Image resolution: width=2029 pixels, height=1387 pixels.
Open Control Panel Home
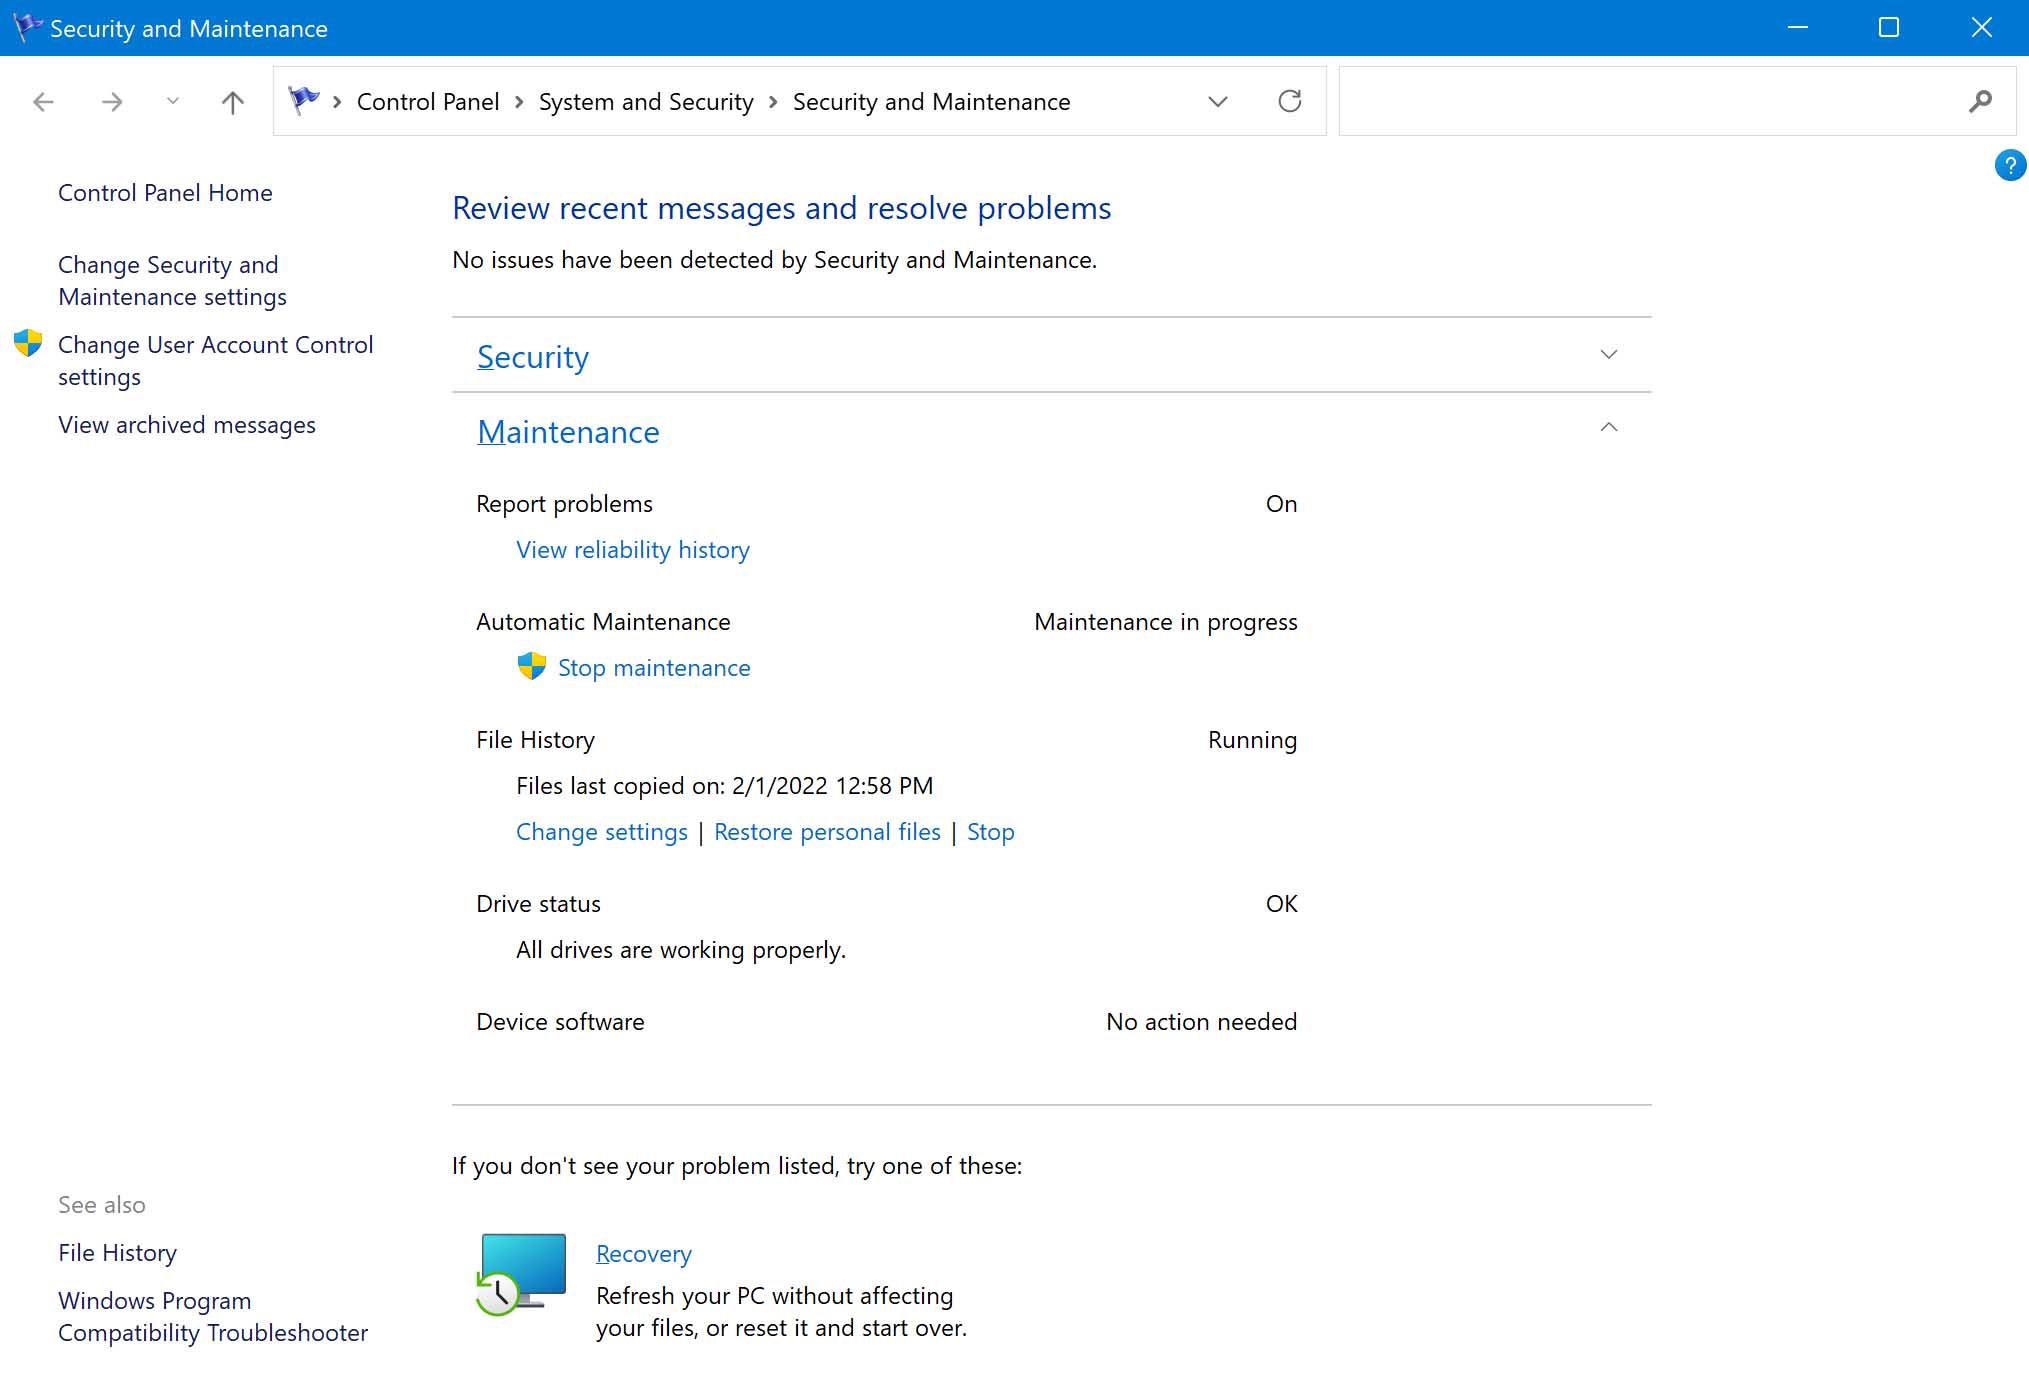165,192
